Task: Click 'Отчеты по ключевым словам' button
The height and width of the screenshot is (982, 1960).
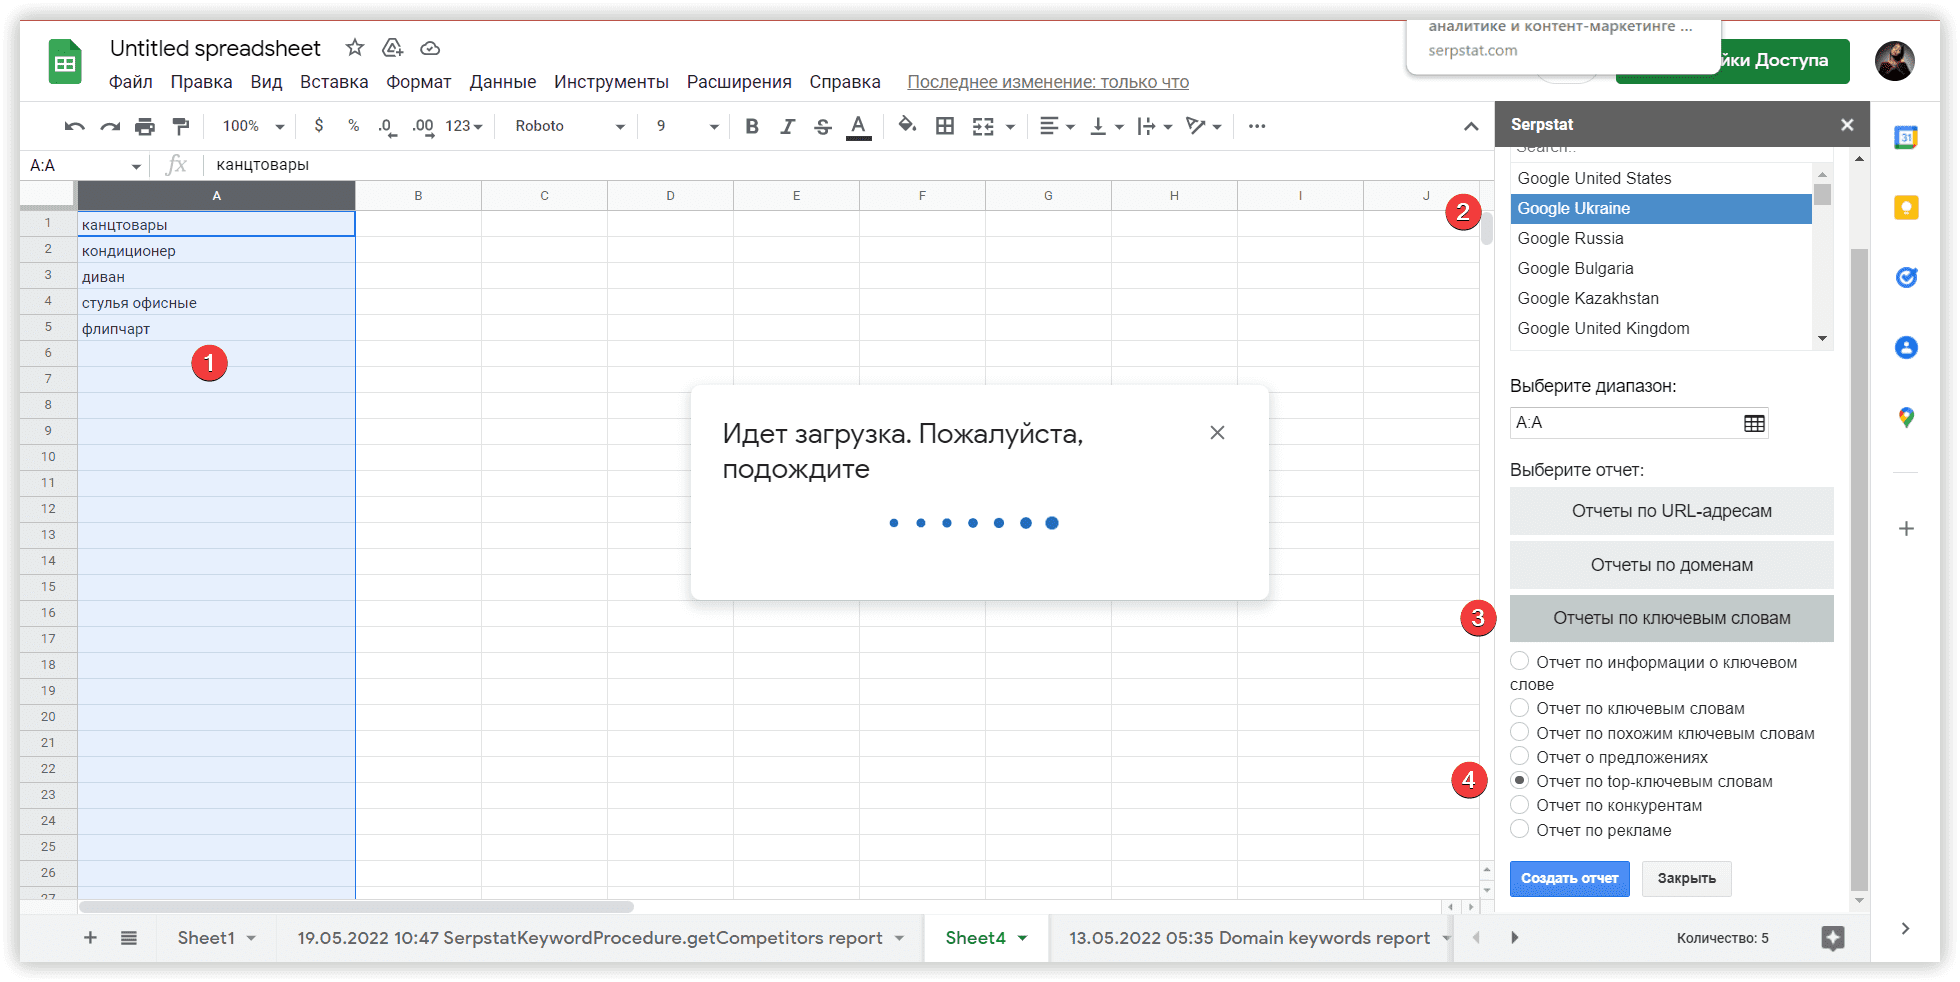Action: pos(1671,618)
